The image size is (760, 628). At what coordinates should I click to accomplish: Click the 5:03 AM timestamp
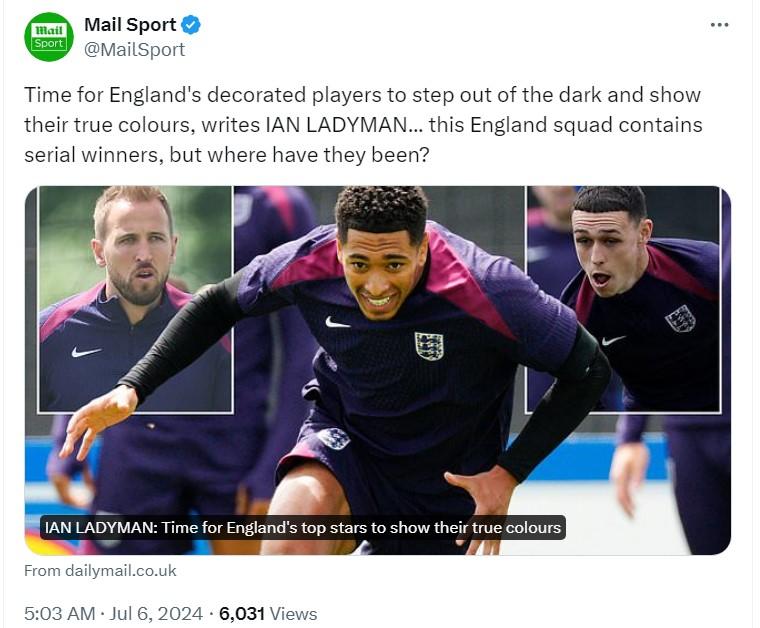point(60,613)
